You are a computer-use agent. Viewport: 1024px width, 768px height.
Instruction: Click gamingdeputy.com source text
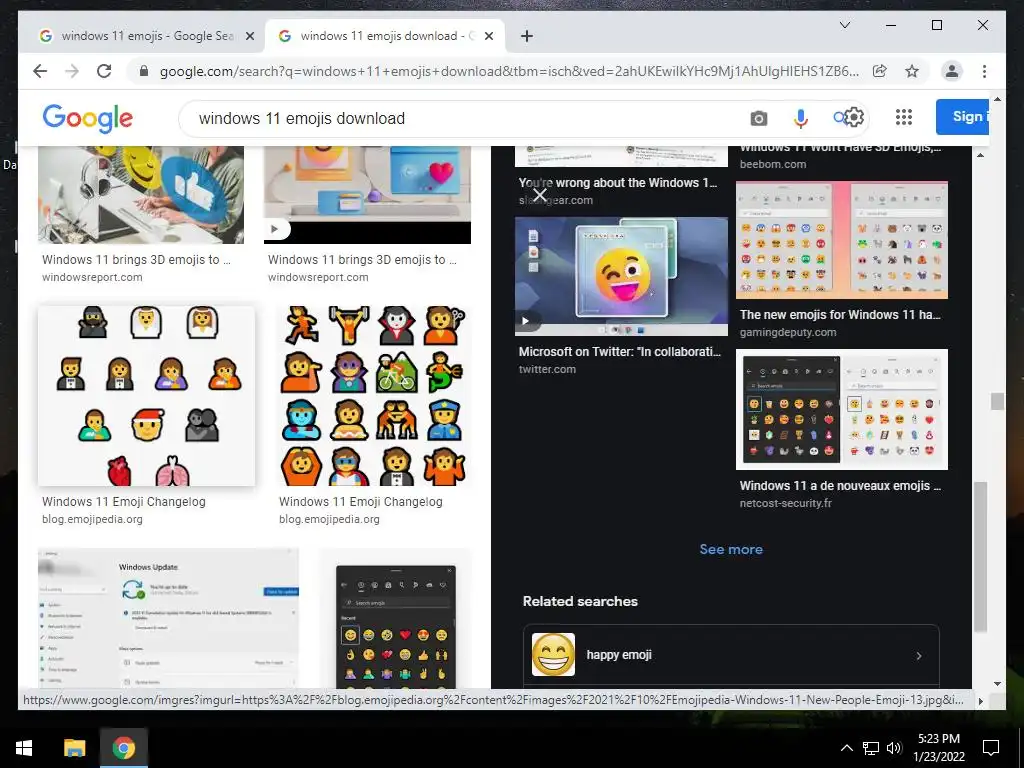788,332
